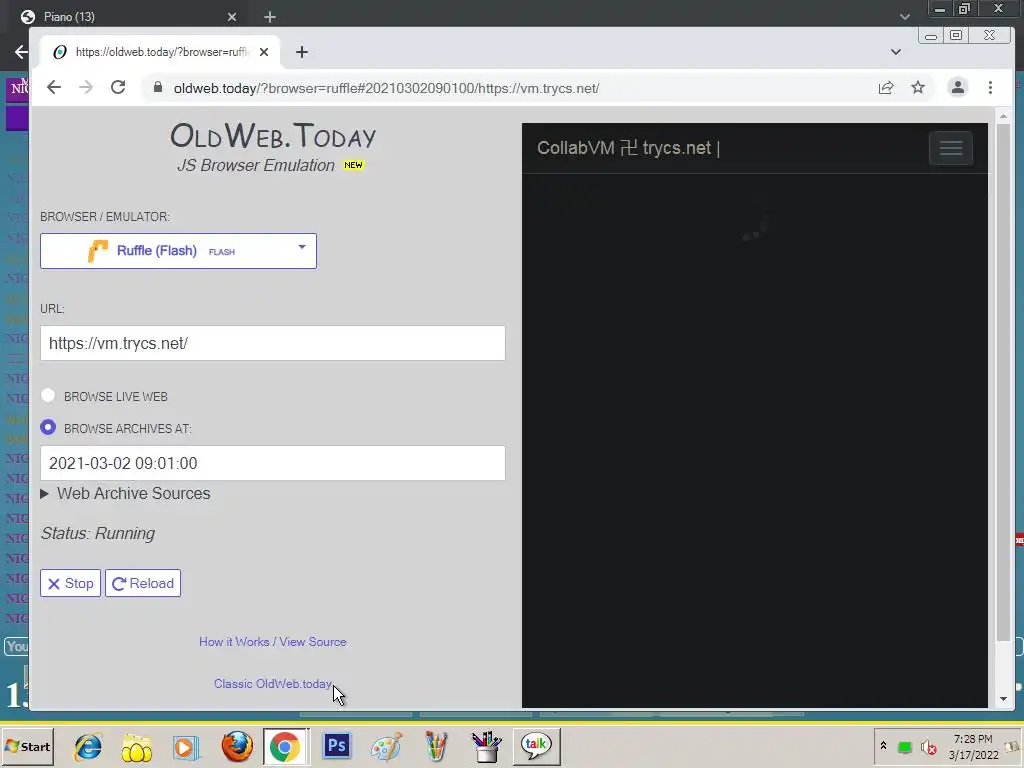1024x768 pixels.
Task: Go back in the oldweb.today Chrome window
Action: pos(54,88)
